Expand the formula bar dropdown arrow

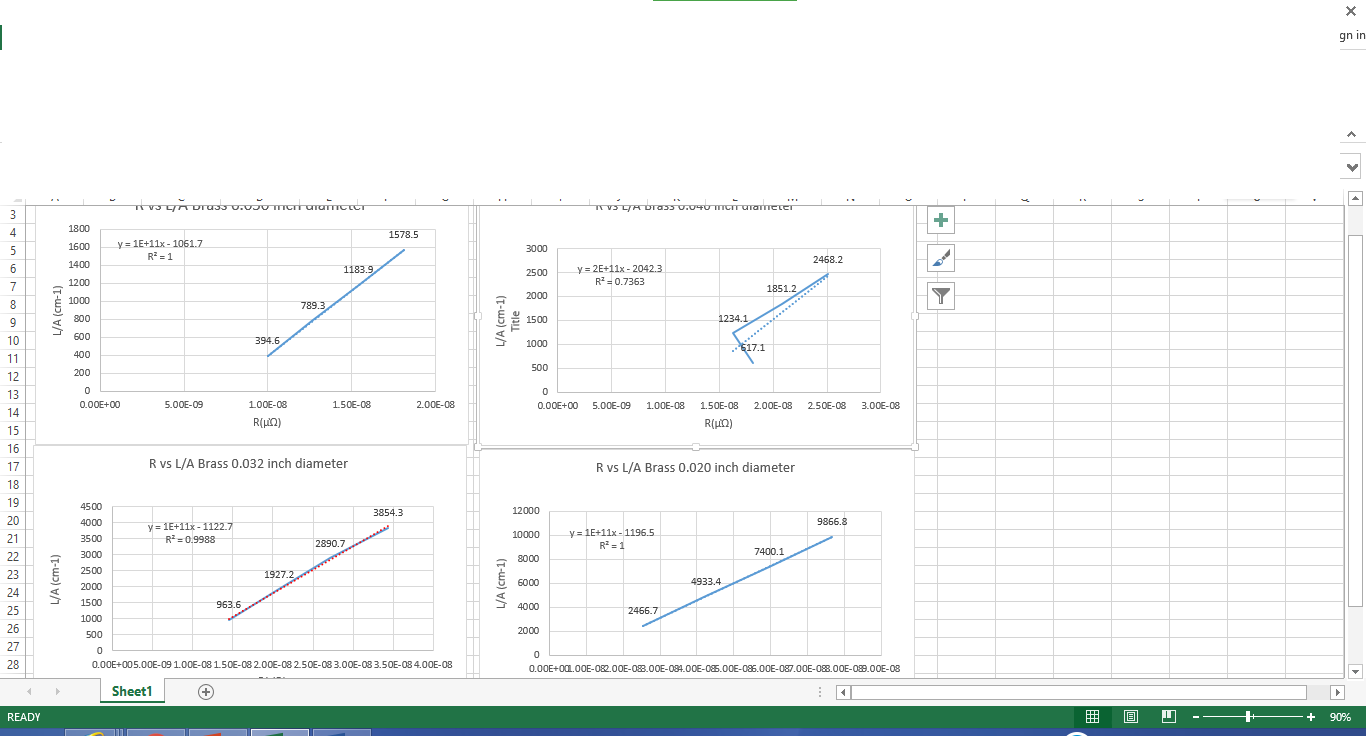tap(1352, 166)
